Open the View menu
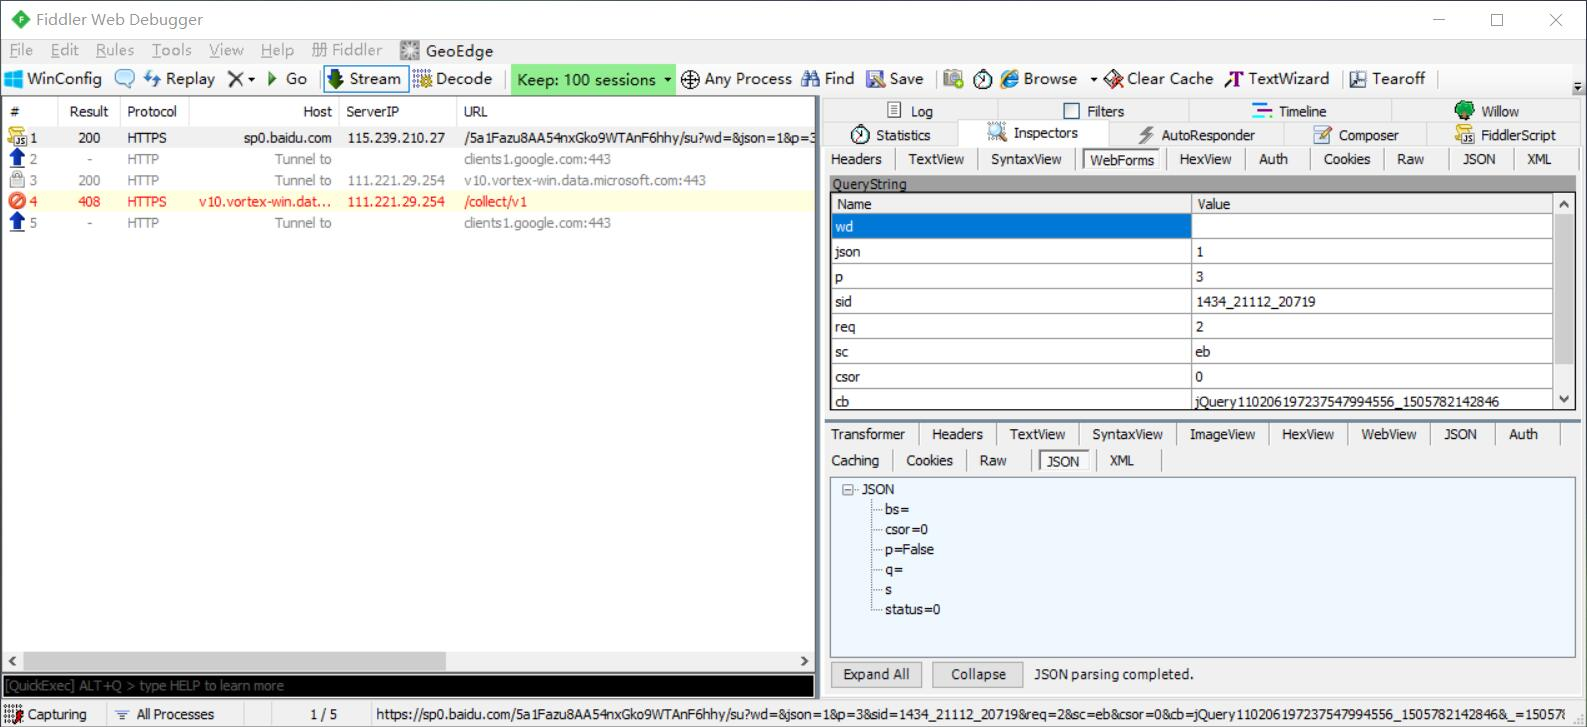This screenshot has width=1587, height=727. tap(226, 50)
